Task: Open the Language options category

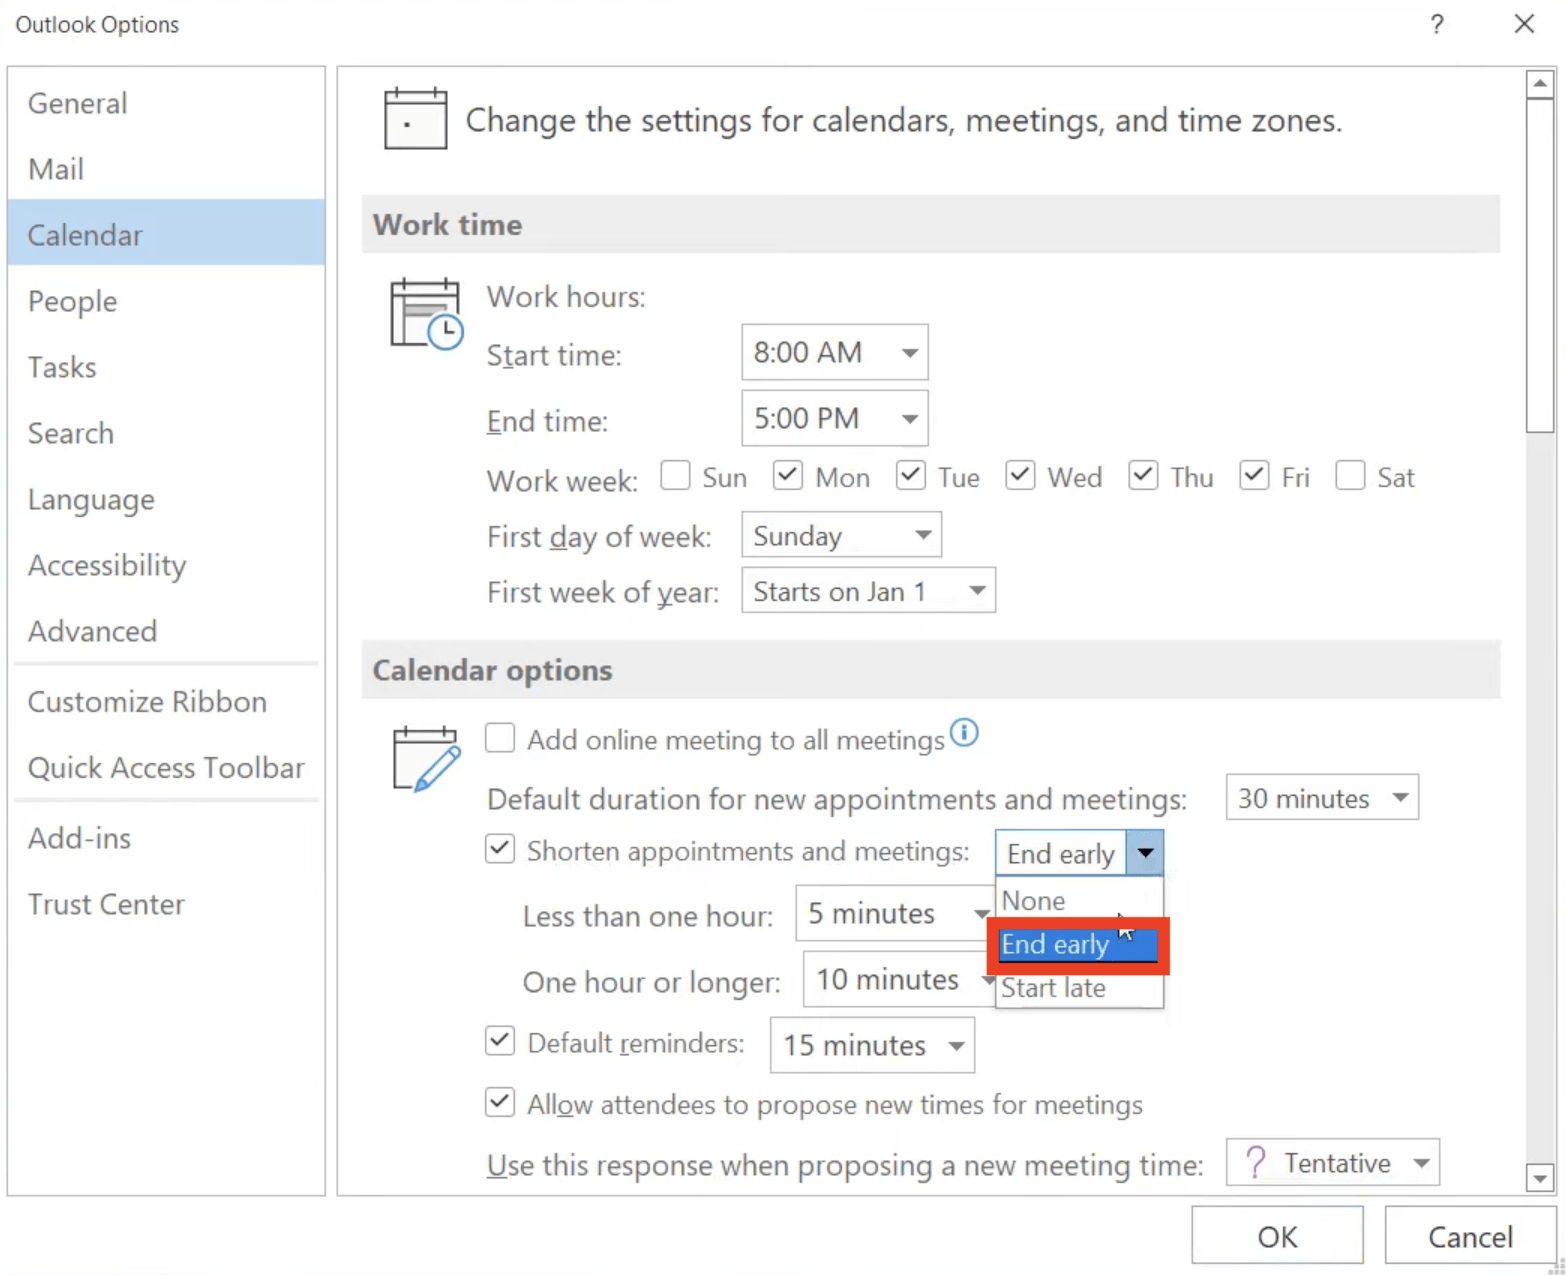Action: 166,499
